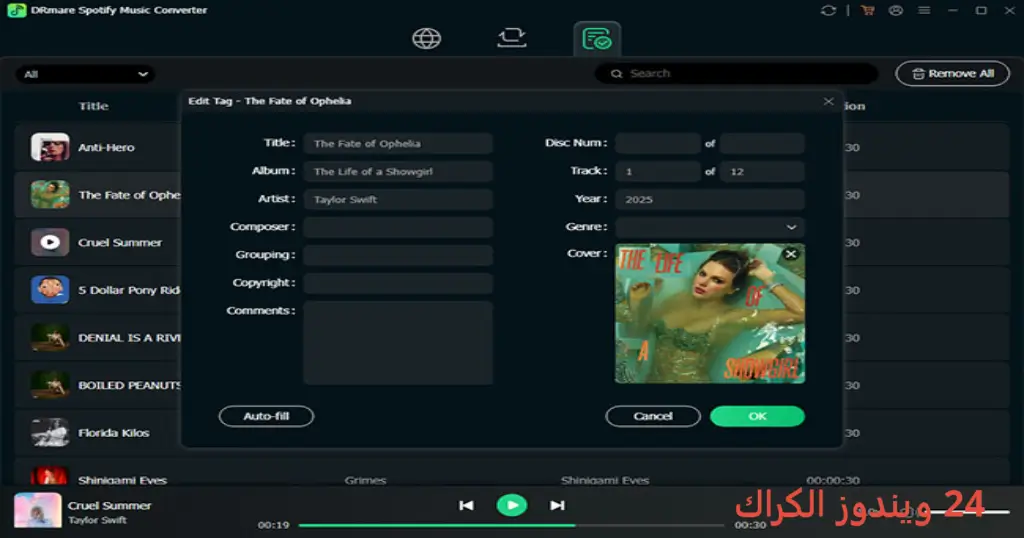Edit the Title field
The image size is (1024, 538).
[x=398, y=144]
